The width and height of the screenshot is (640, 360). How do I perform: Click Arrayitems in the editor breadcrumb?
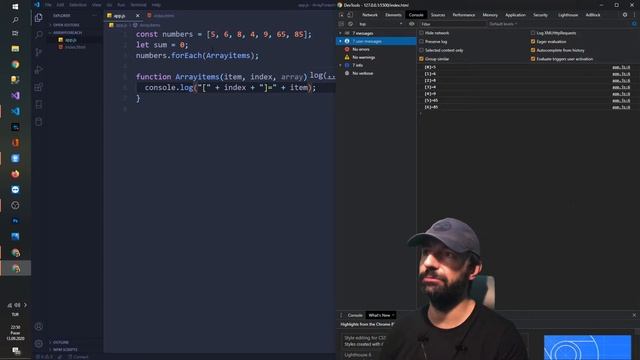pos(150,25)
